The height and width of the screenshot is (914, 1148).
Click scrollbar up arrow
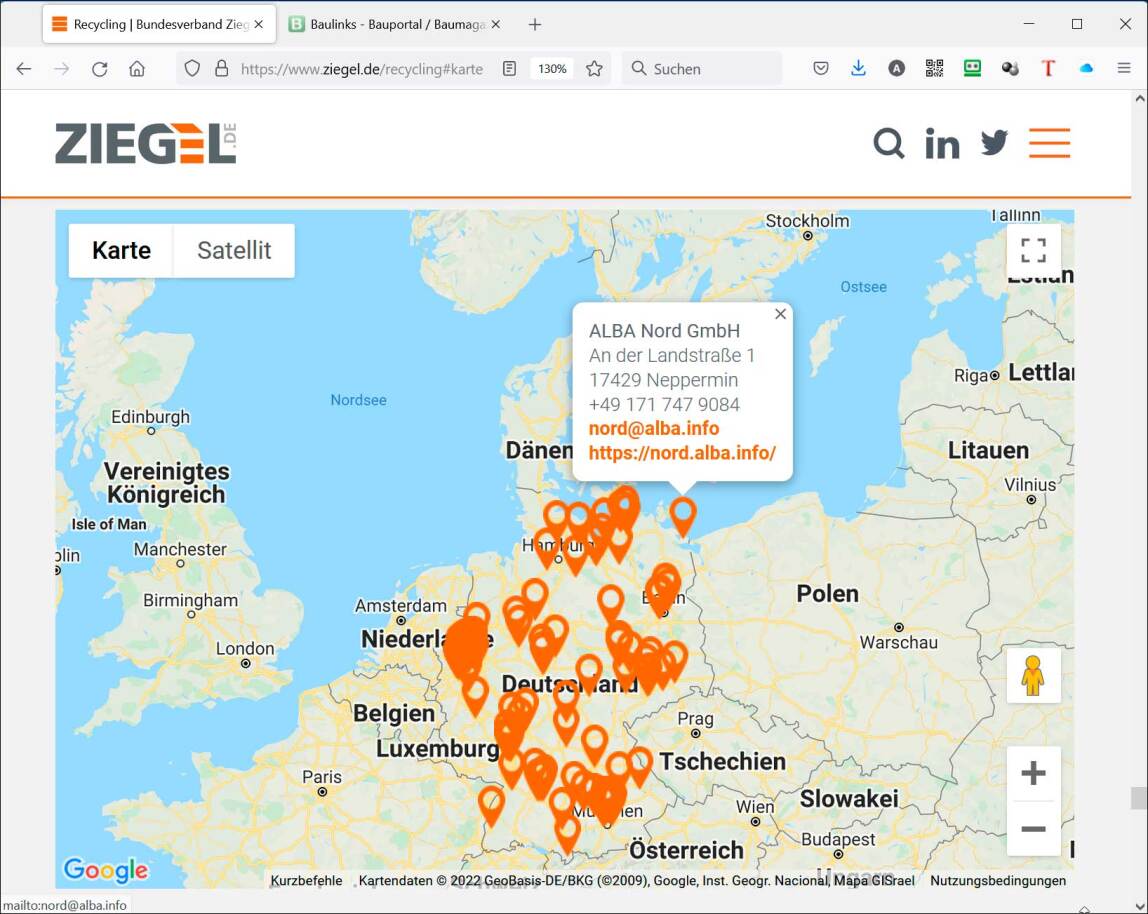click(1139, 98)
